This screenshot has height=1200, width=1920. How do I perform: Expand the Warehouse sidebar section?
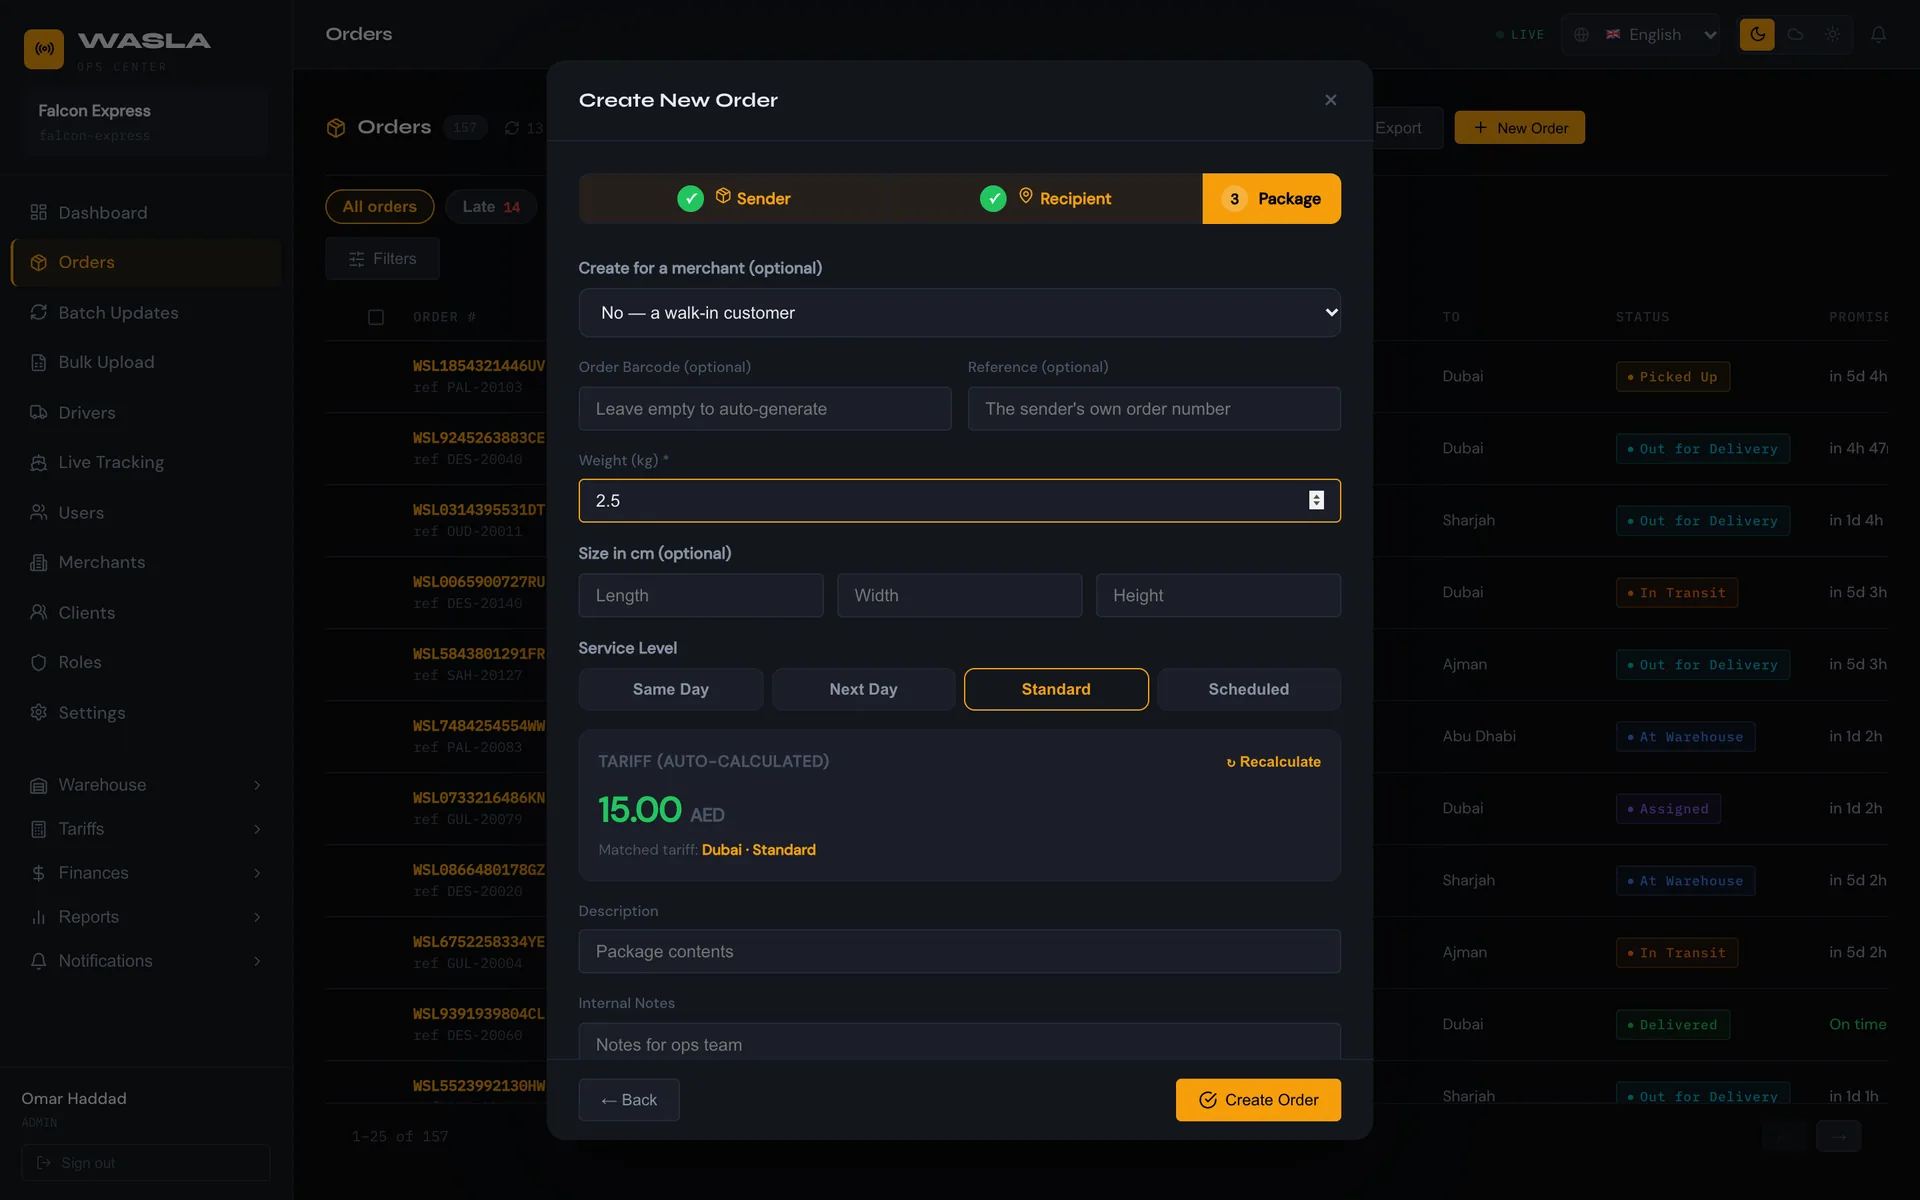click(146, 785)
